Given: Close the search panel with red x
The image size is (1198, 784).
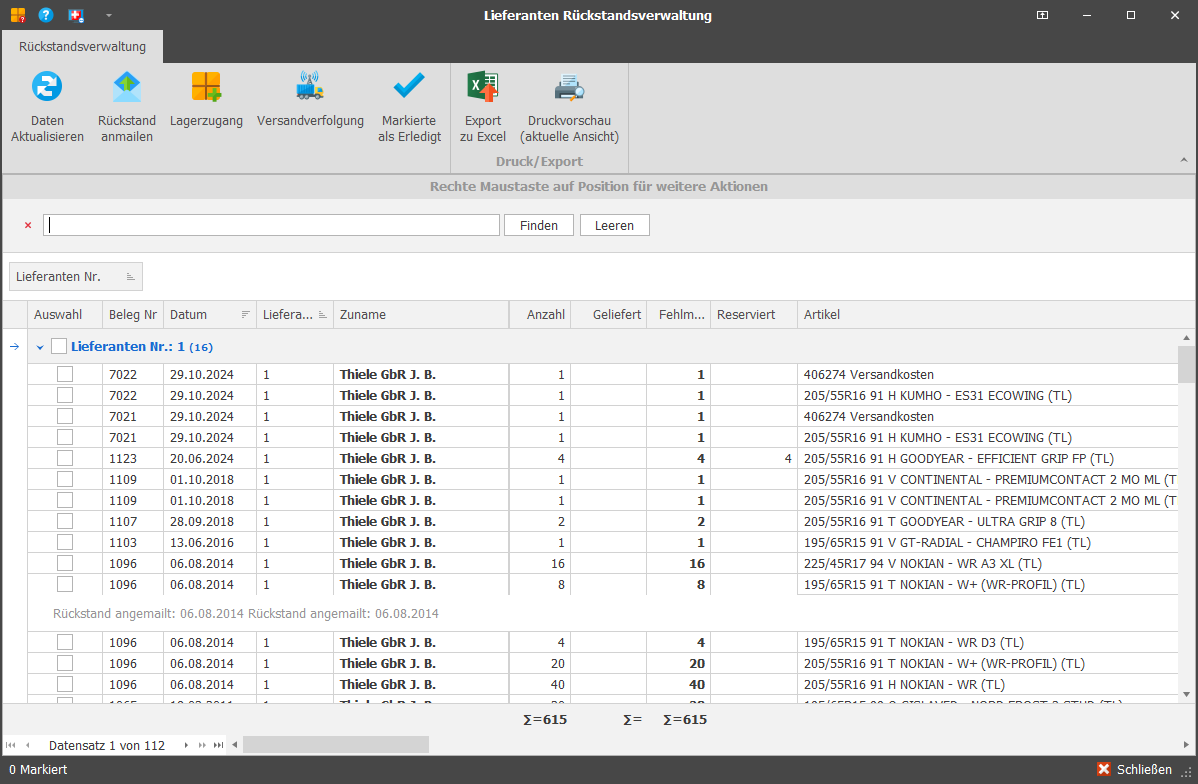Looking at the screenshot, I should point(28,225).
